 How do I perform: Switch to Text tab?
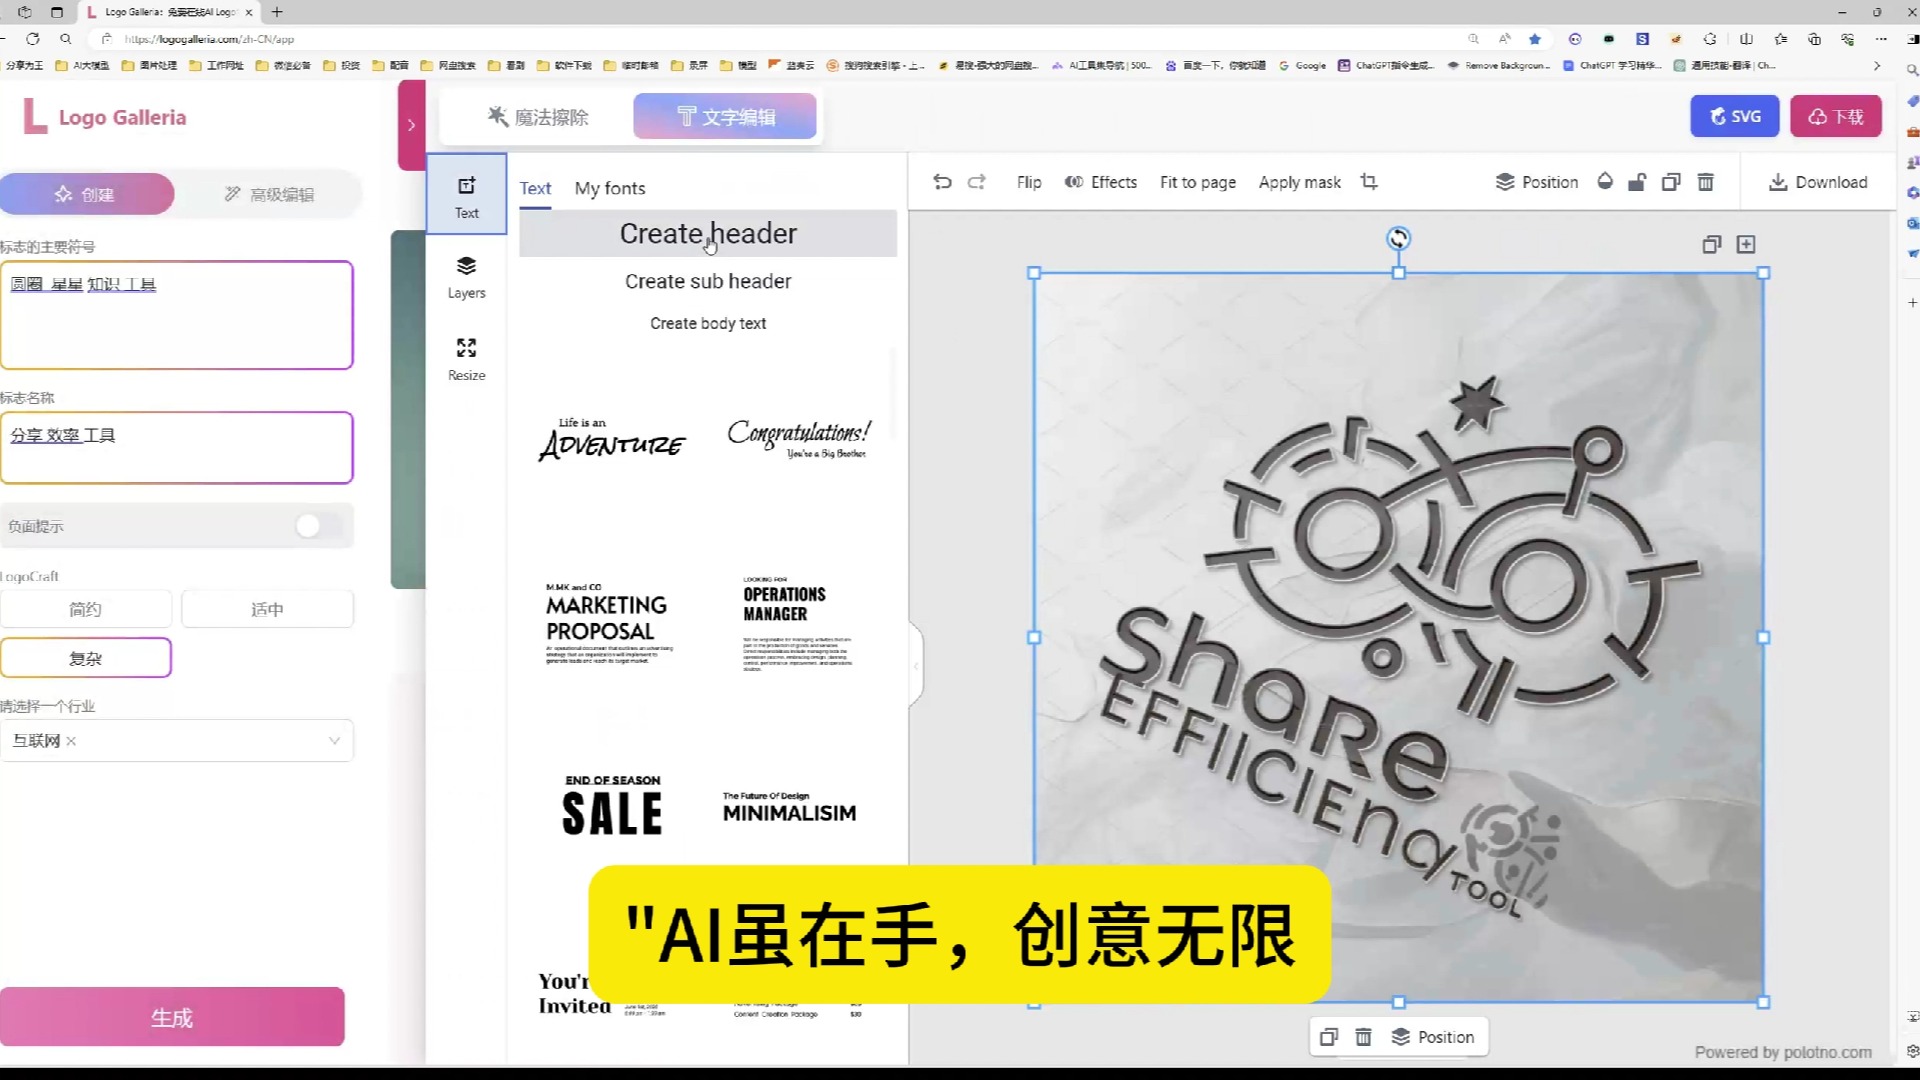point(534,187)
